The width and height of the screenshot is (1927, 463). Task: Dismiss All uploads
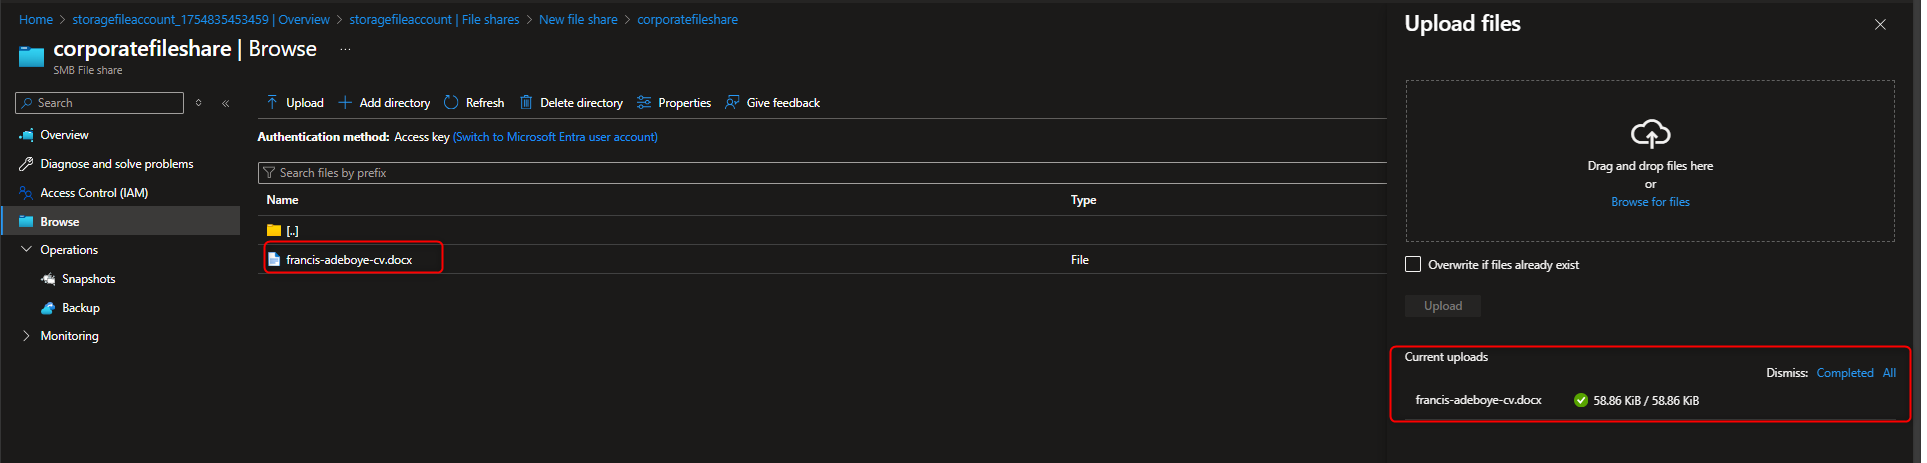pos(1889,373)
